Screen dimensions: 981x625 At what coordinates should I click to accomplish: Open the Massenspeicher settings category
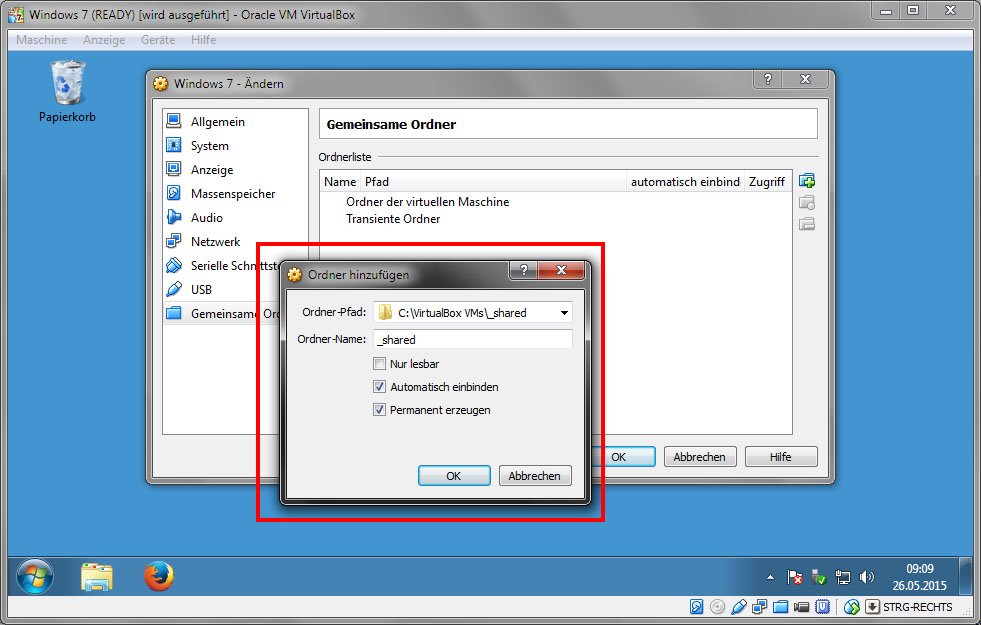pyautogui.click(x=235, y=194)
